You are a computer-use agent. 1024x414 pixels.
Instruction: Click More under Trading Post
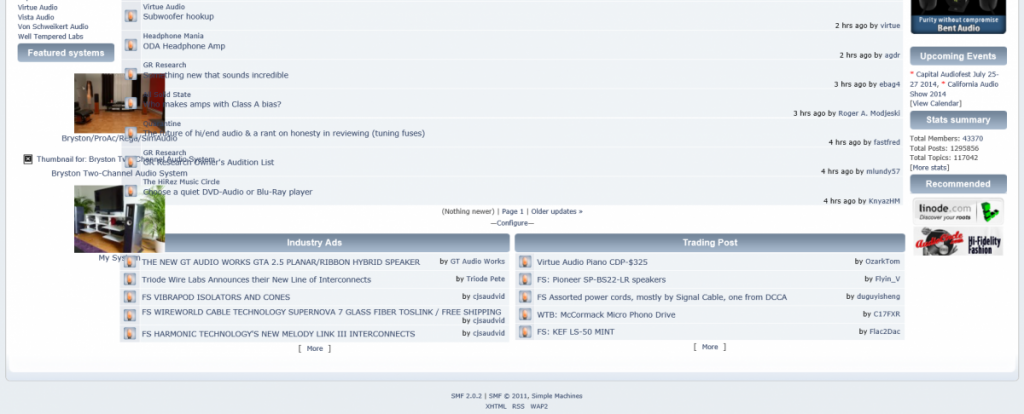(x=710, y=347)
